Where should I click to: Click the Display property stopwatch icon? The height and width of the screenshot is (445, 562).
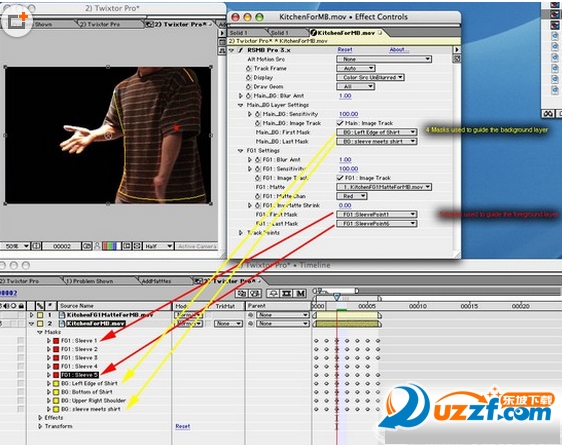[249, 77]
